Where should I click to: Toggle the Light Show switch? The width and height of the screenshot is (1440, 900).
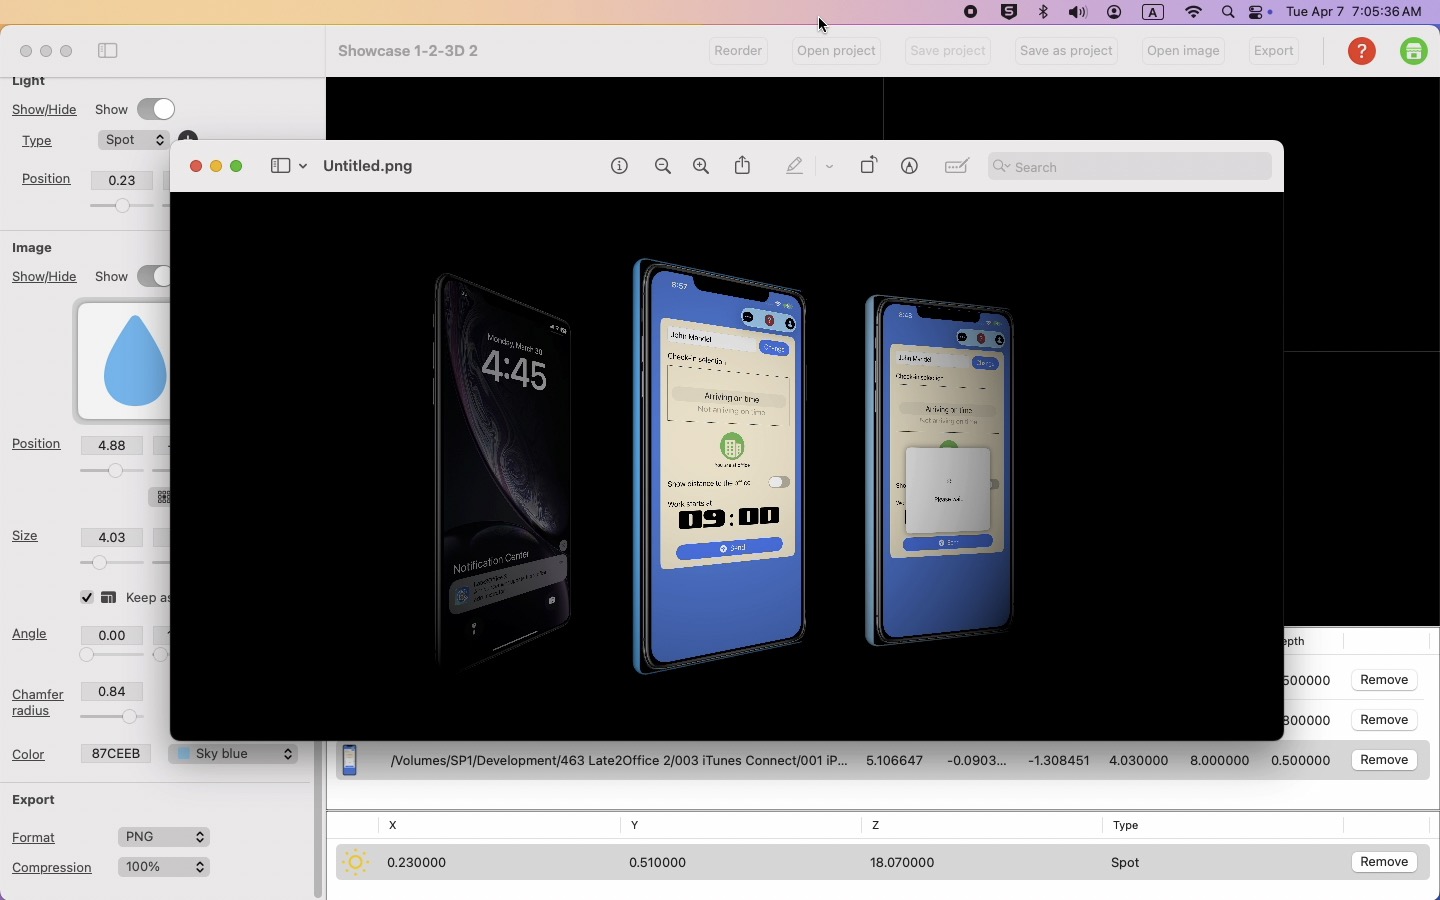click(x=157, y=109)
